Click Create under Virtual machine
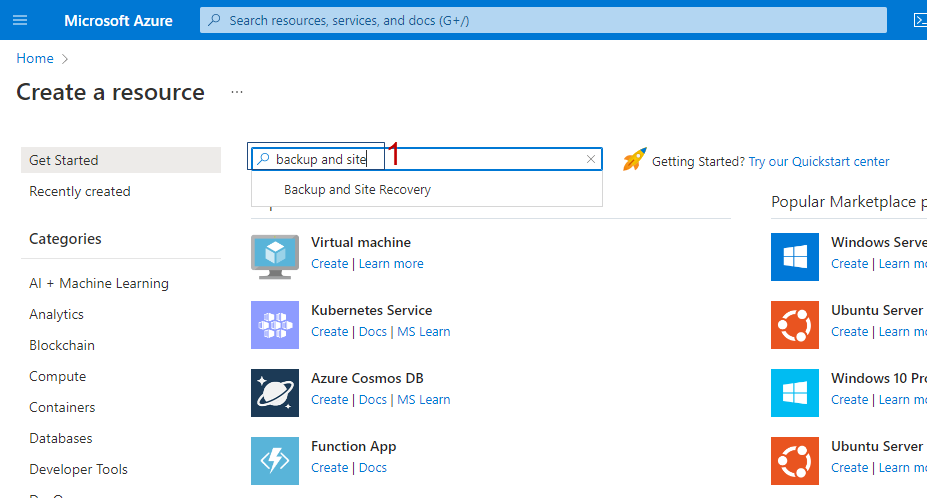This screenshot has height=498, width=927. 329,264
